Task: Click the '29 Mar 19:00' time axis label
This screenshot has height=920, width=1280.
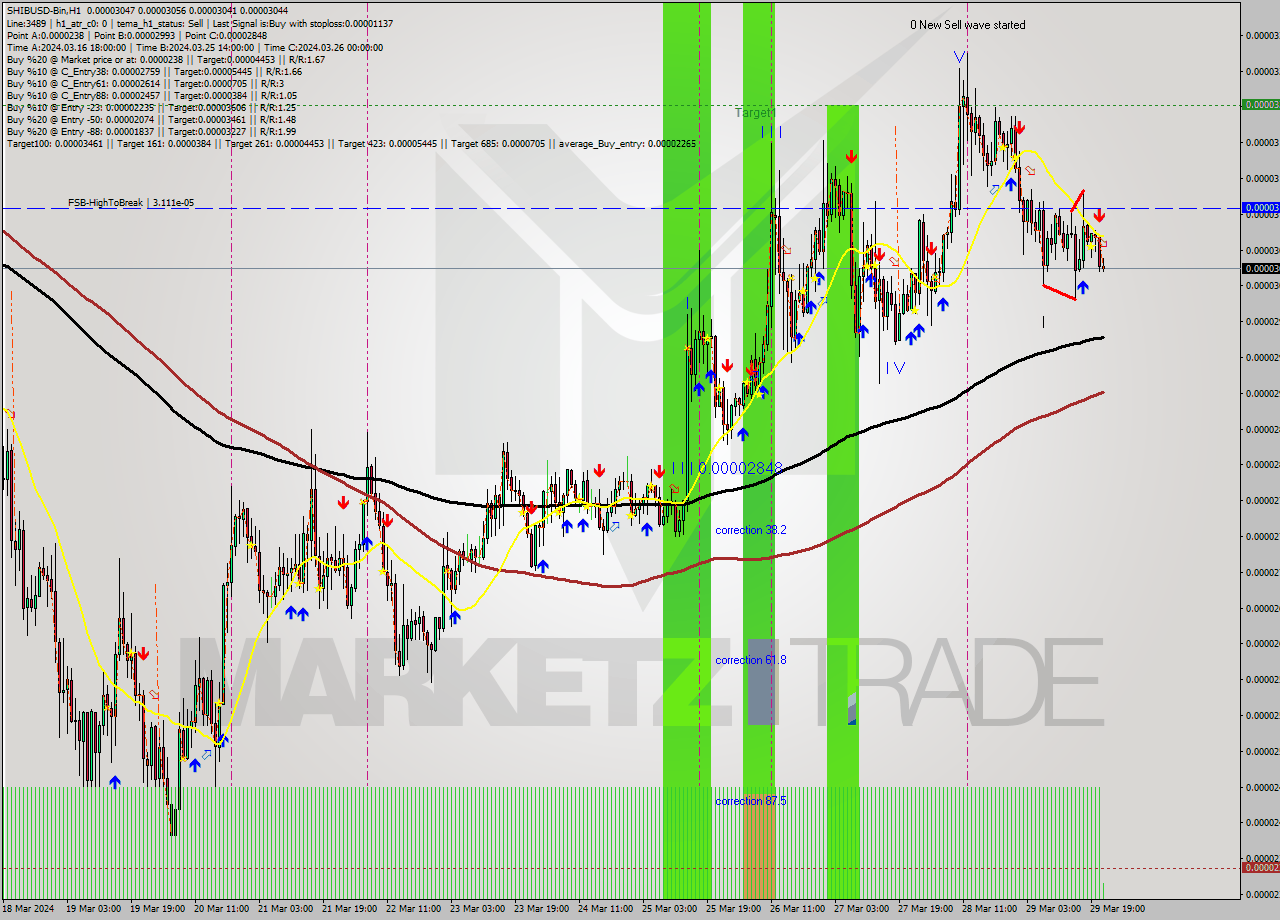Action: point(1117,909)
